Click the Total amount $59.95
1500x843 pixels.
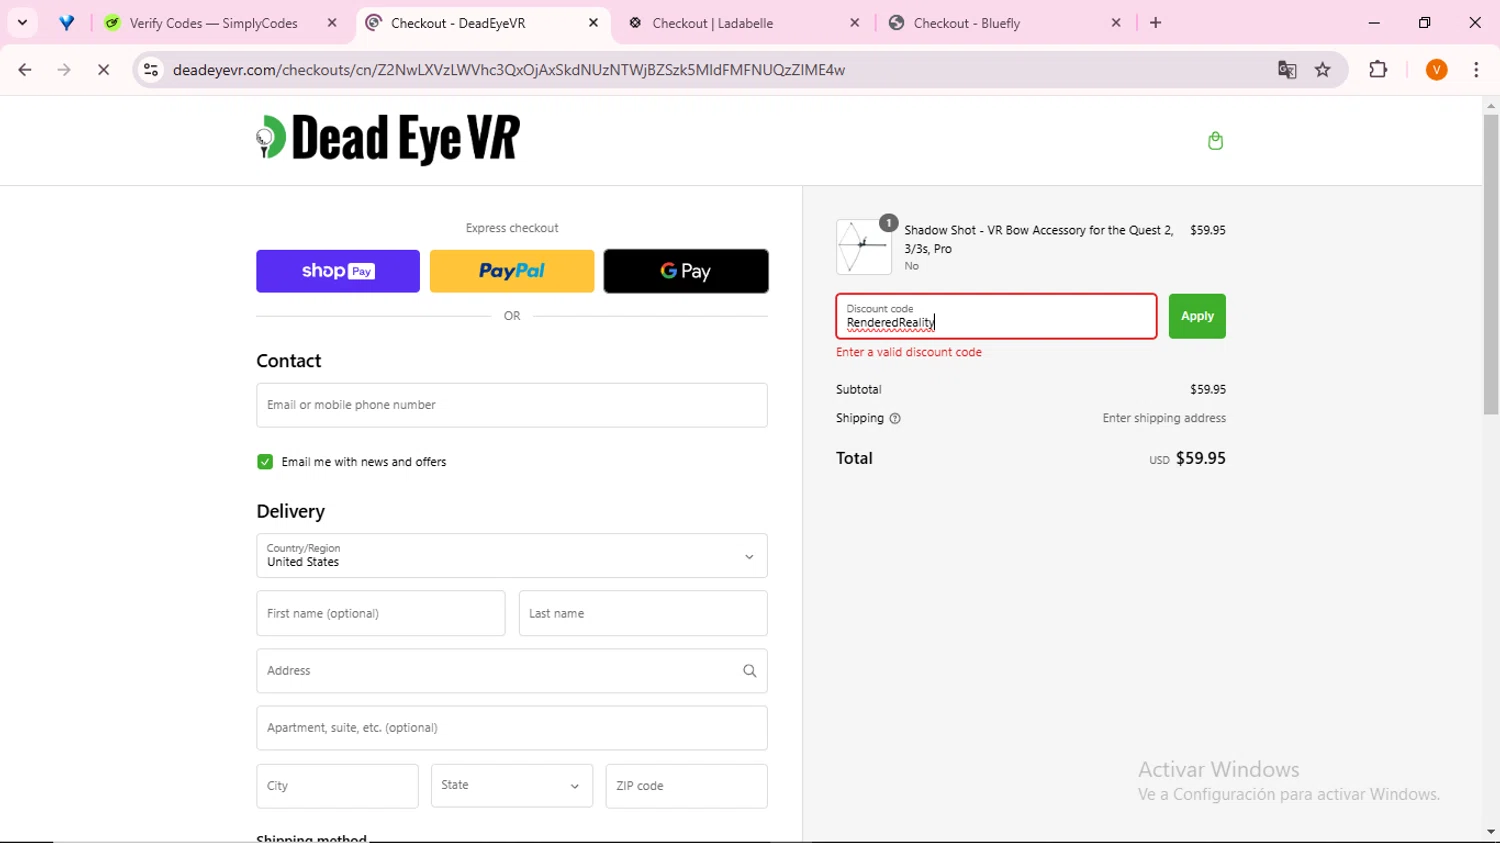point(1200,458)
